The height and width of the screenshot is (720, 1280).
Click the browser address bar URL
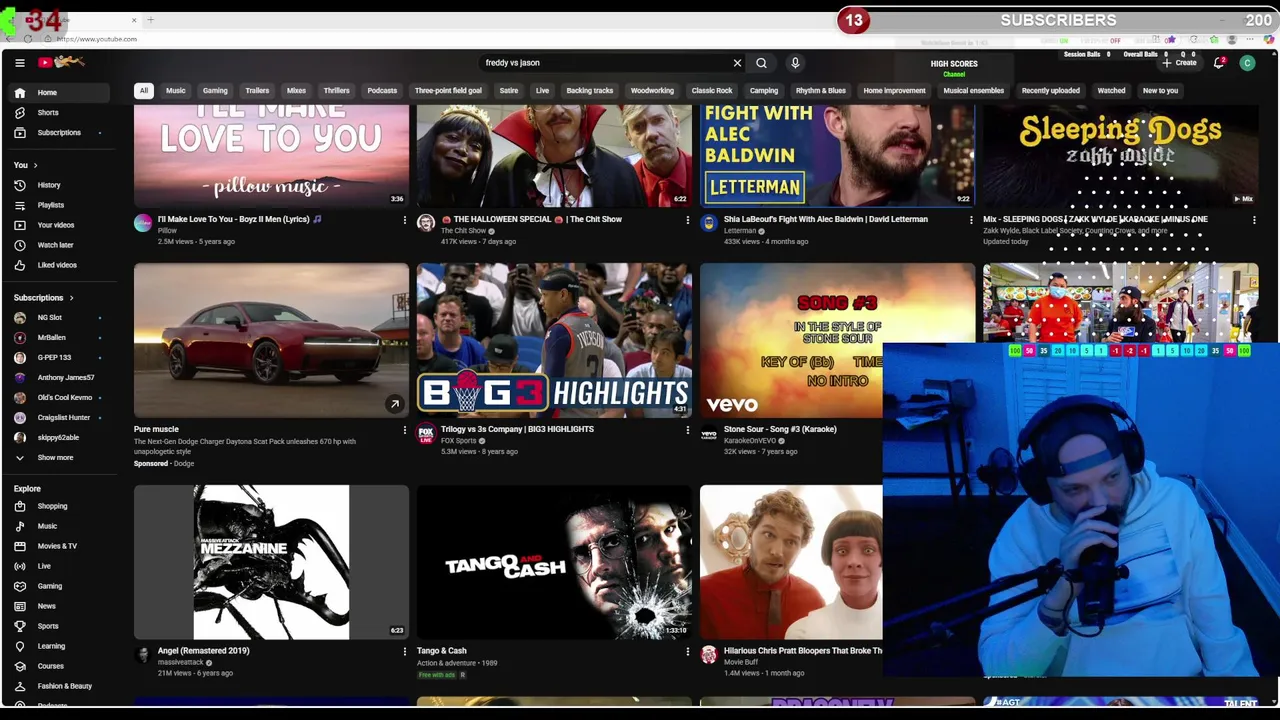[x=97, y=39]
